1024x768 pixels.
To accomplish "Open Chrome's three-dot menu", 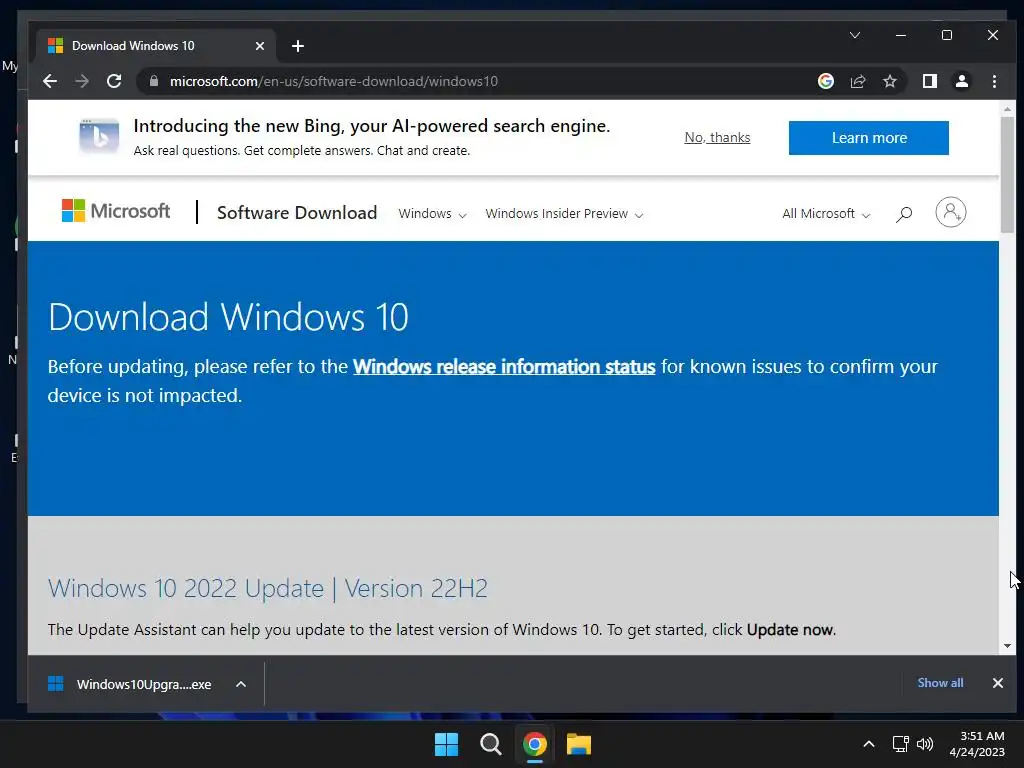I will 994,81.
